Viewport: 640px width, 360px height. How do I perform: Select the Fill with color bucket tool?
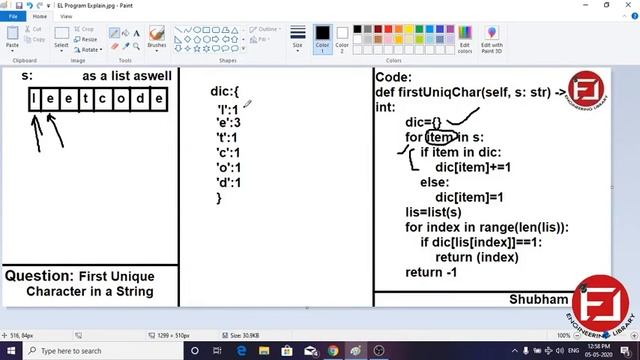[126, 33]
